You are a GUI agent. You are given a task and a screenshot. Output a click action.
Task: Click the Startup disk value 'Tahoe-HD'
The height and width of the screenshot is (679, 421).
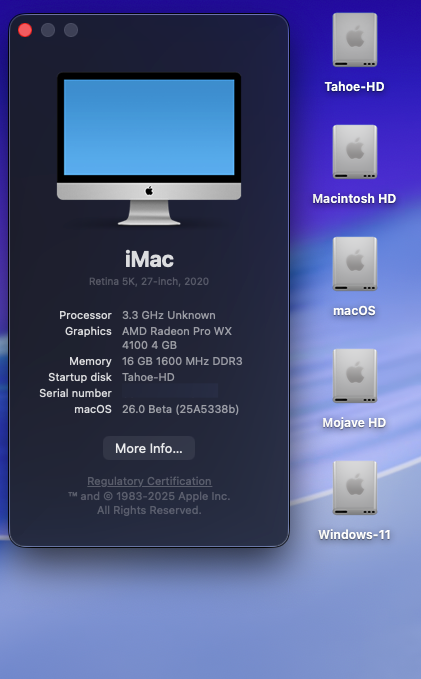coord(148,377)
